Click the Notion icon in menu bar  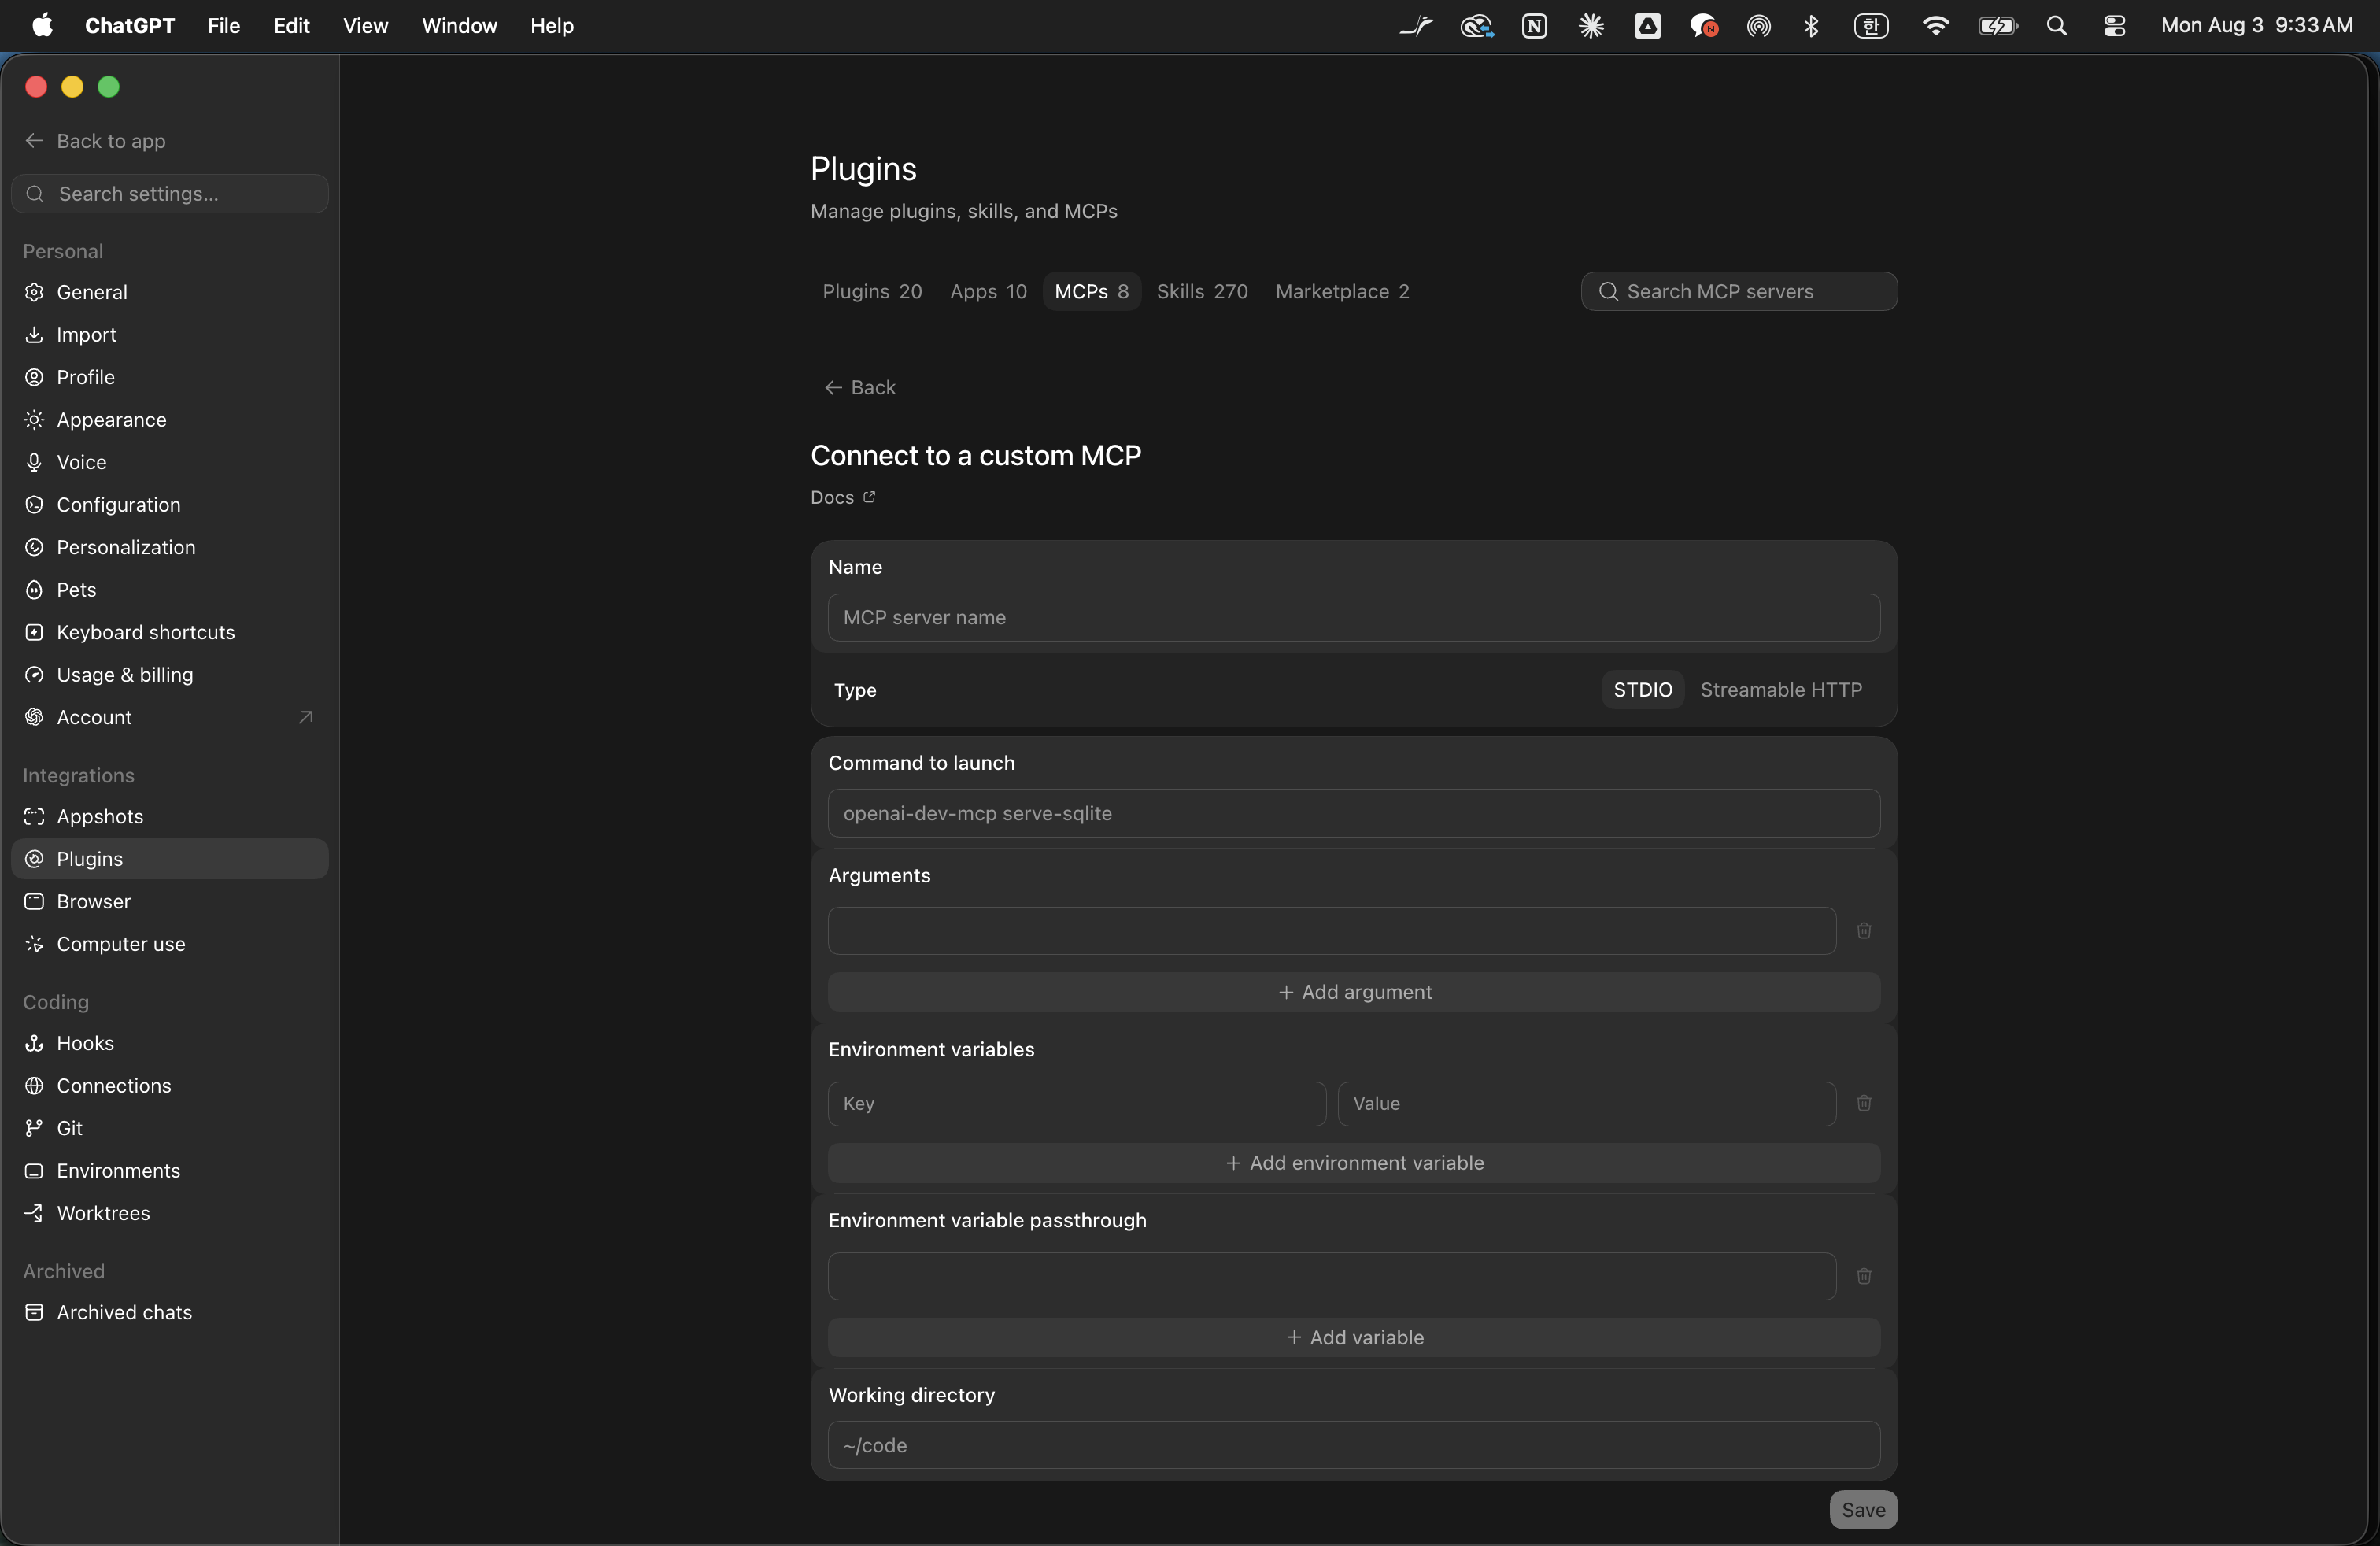(x=1534, y=26)
